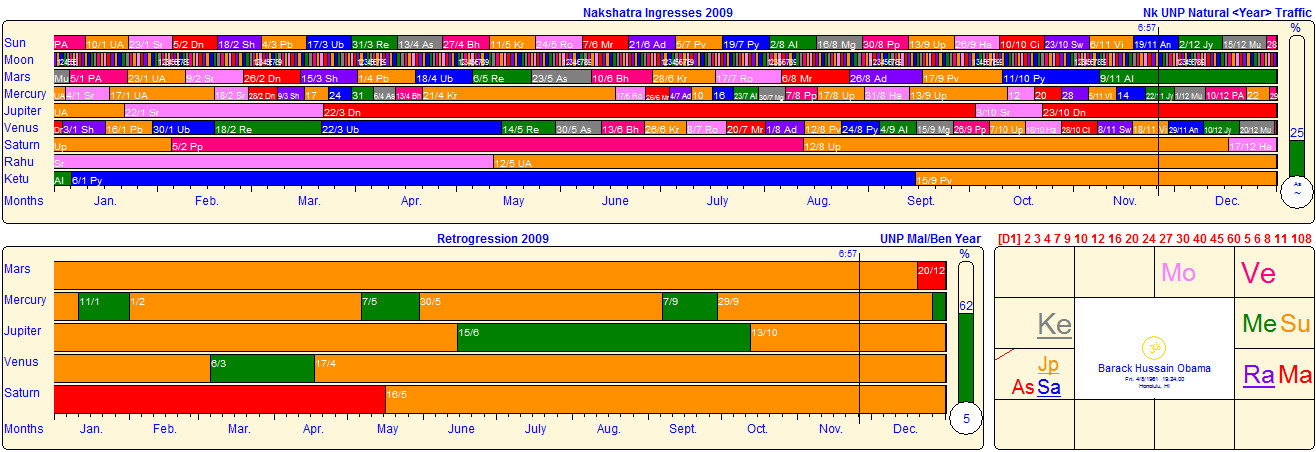
Task: Click the Om symbol in the chart center
Action: click(x=1153, y=348)
